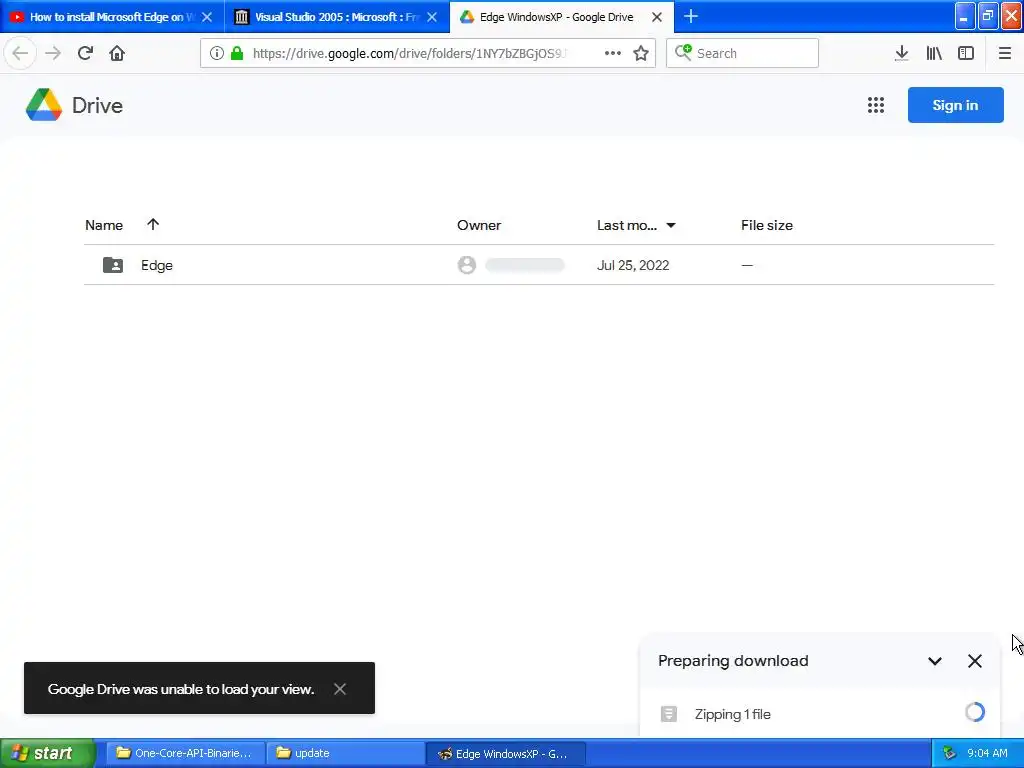Click the File size column header
1024x768 pixels.
point(767,225)
